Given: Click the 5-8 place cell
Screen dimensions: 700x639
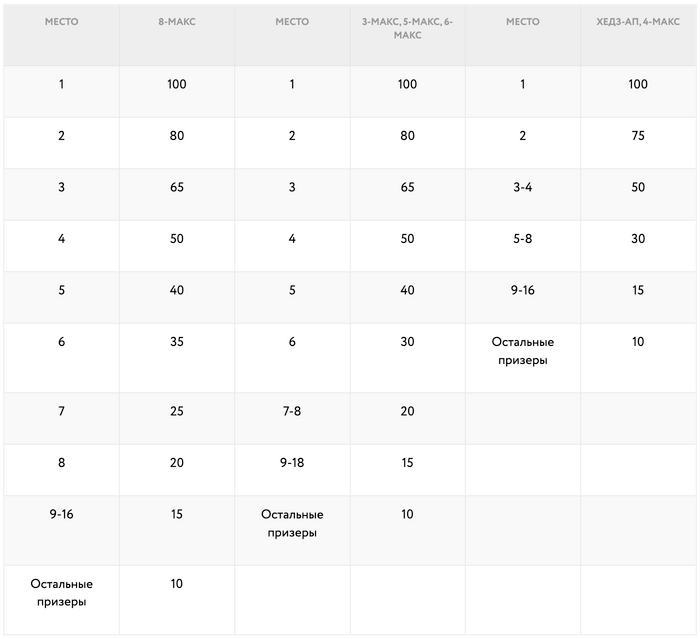Looking at the screenshot, I should coord(522,239).
